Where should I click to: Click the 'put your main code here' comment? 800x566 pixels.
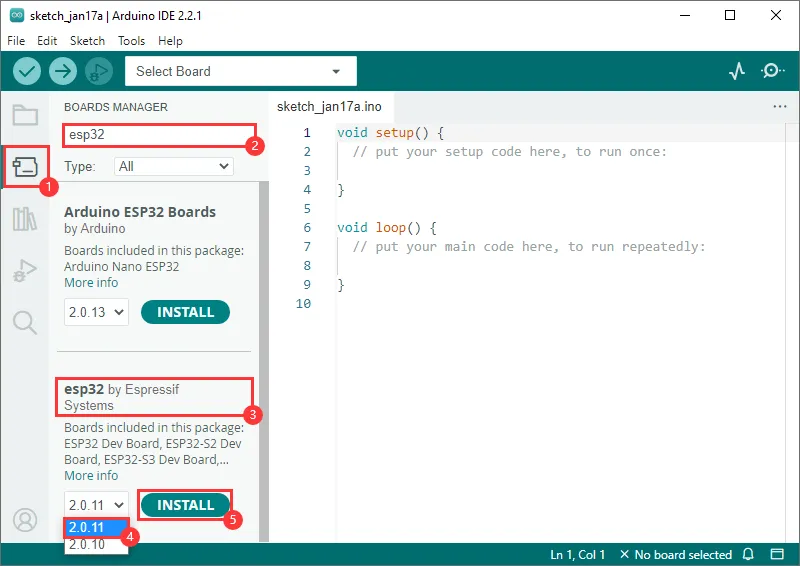529,247
